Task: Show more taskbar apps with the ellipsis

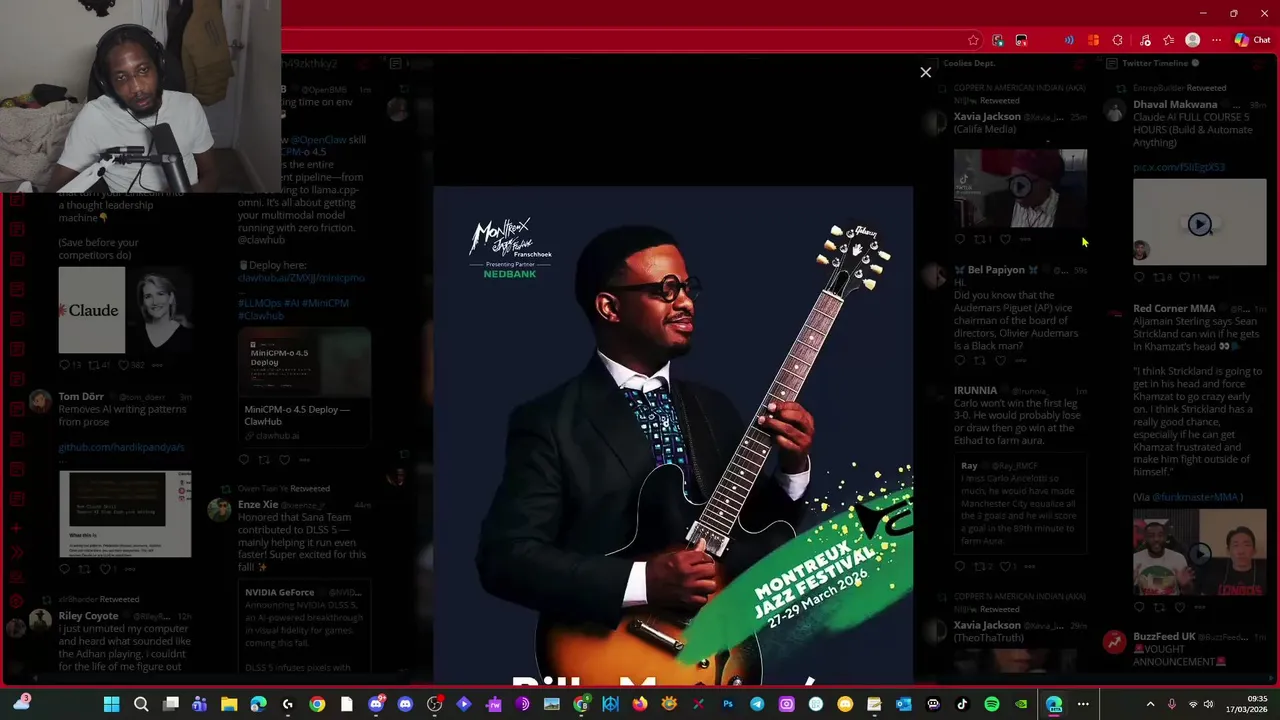Action: pos(1083,704)
